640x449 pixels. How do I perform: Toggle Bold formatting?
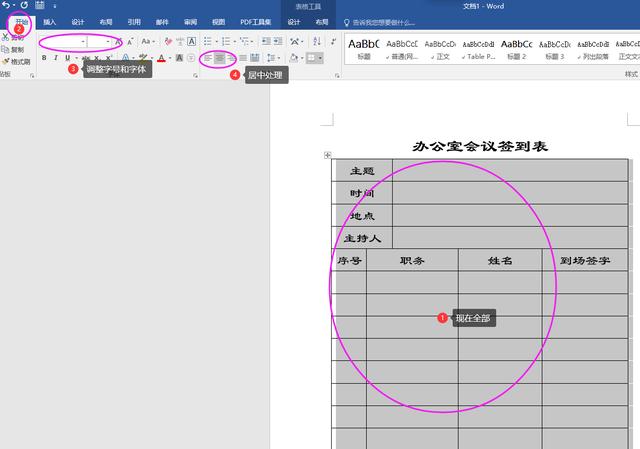point(44,58)
